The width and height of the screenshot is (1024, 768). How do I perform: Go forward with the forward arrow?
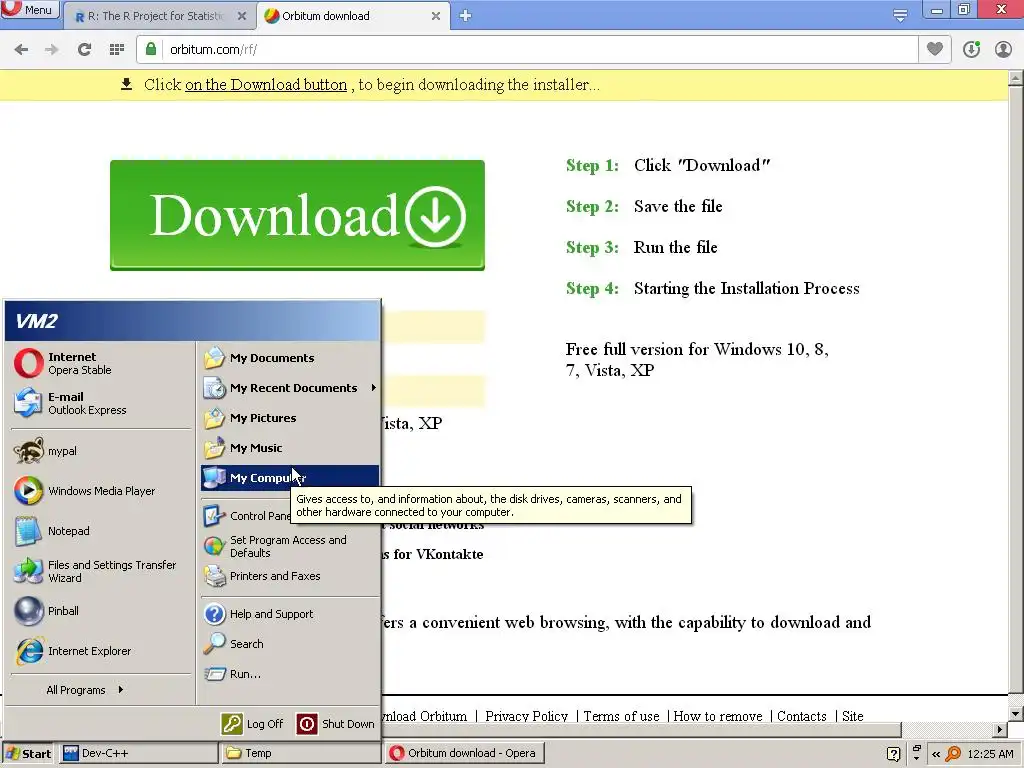click(x=52, y=50)
